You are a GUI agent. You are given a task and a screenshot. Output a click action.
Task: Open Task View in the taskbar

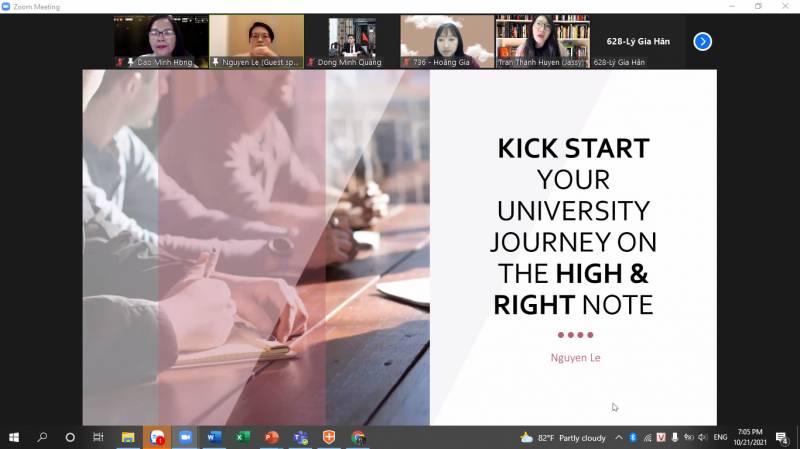click(98, 437)
